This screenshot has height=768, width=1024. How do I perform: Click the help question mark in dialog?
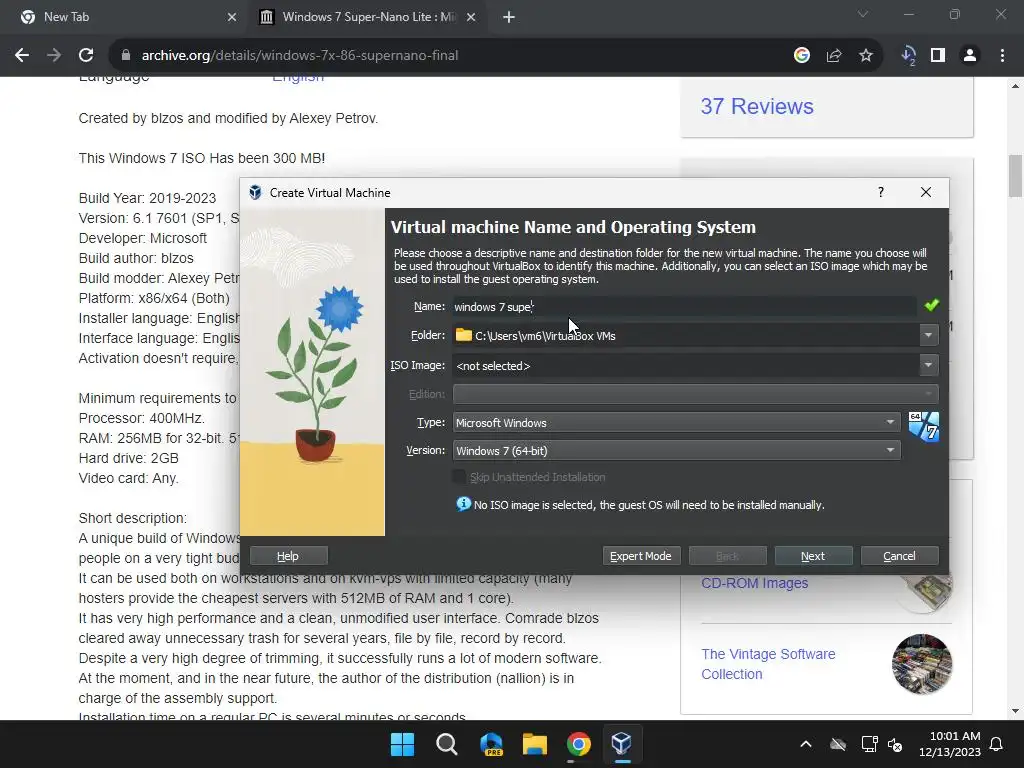pos(880,192)
